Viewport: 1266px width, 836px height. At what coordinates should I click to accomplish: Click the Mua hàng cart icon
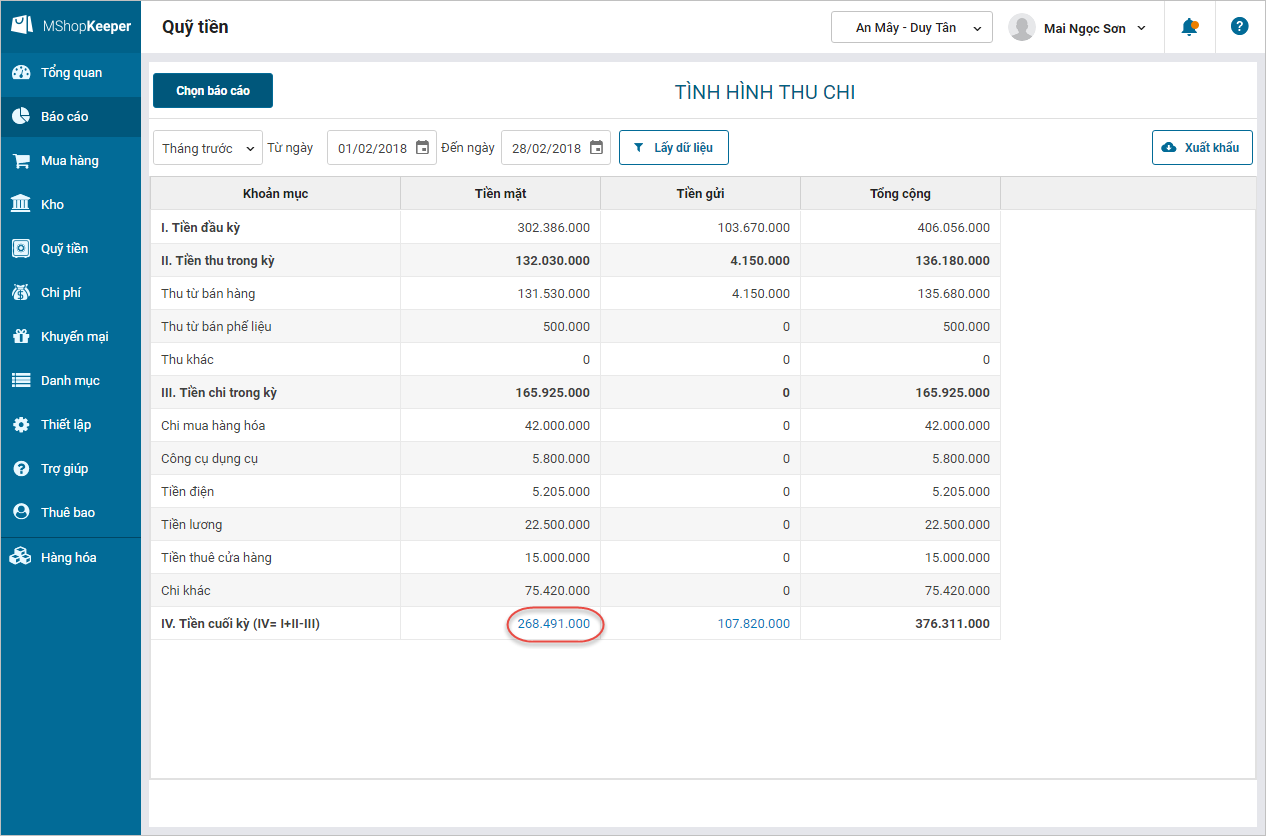click(x=20, y=161)
